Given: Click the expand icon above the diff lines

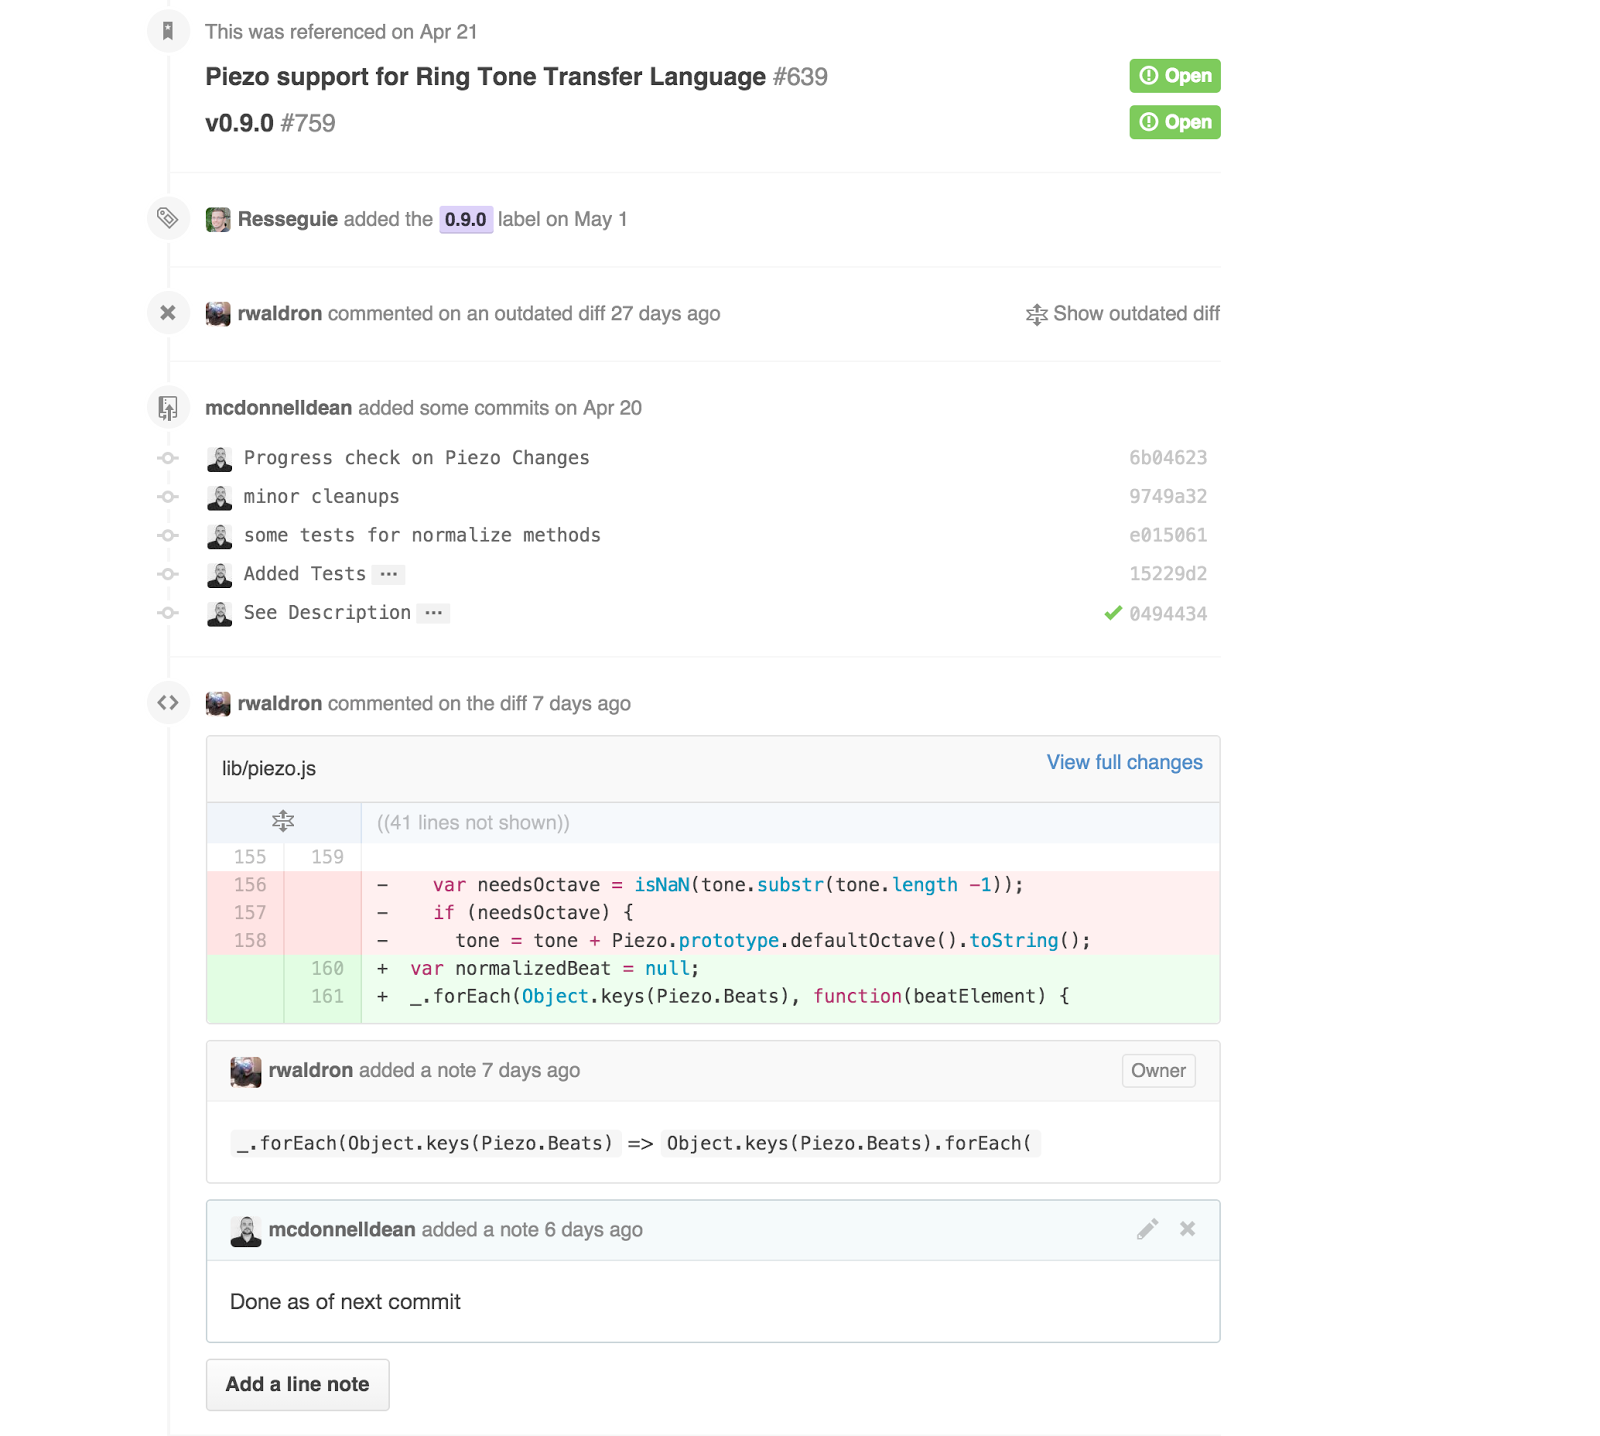Looking at the screenshot, I should click(x=283, y=822).
